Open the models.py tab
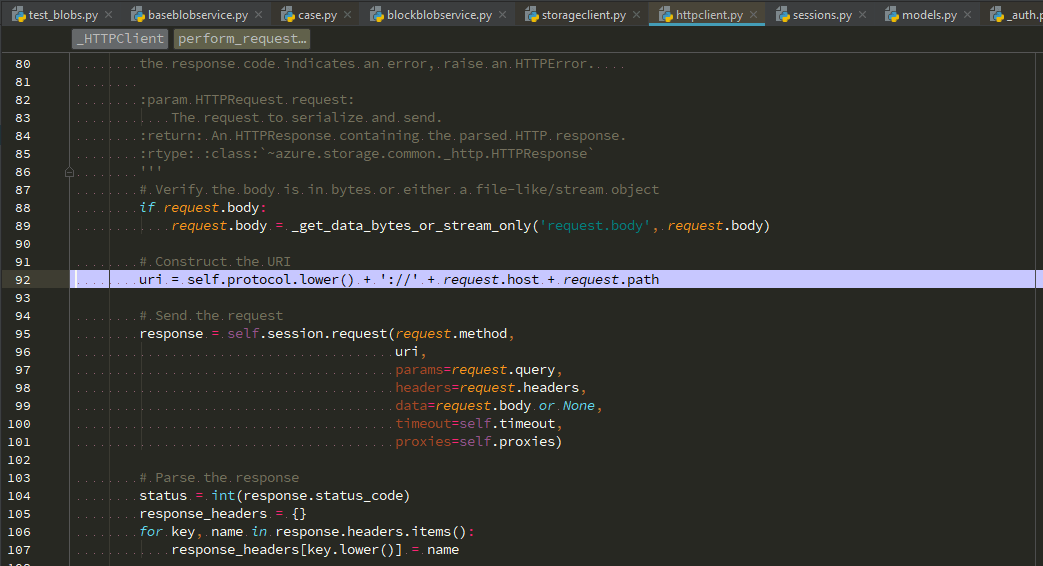Image resolution: width=1043 pixels, height=566 pixels. (929, 15)
